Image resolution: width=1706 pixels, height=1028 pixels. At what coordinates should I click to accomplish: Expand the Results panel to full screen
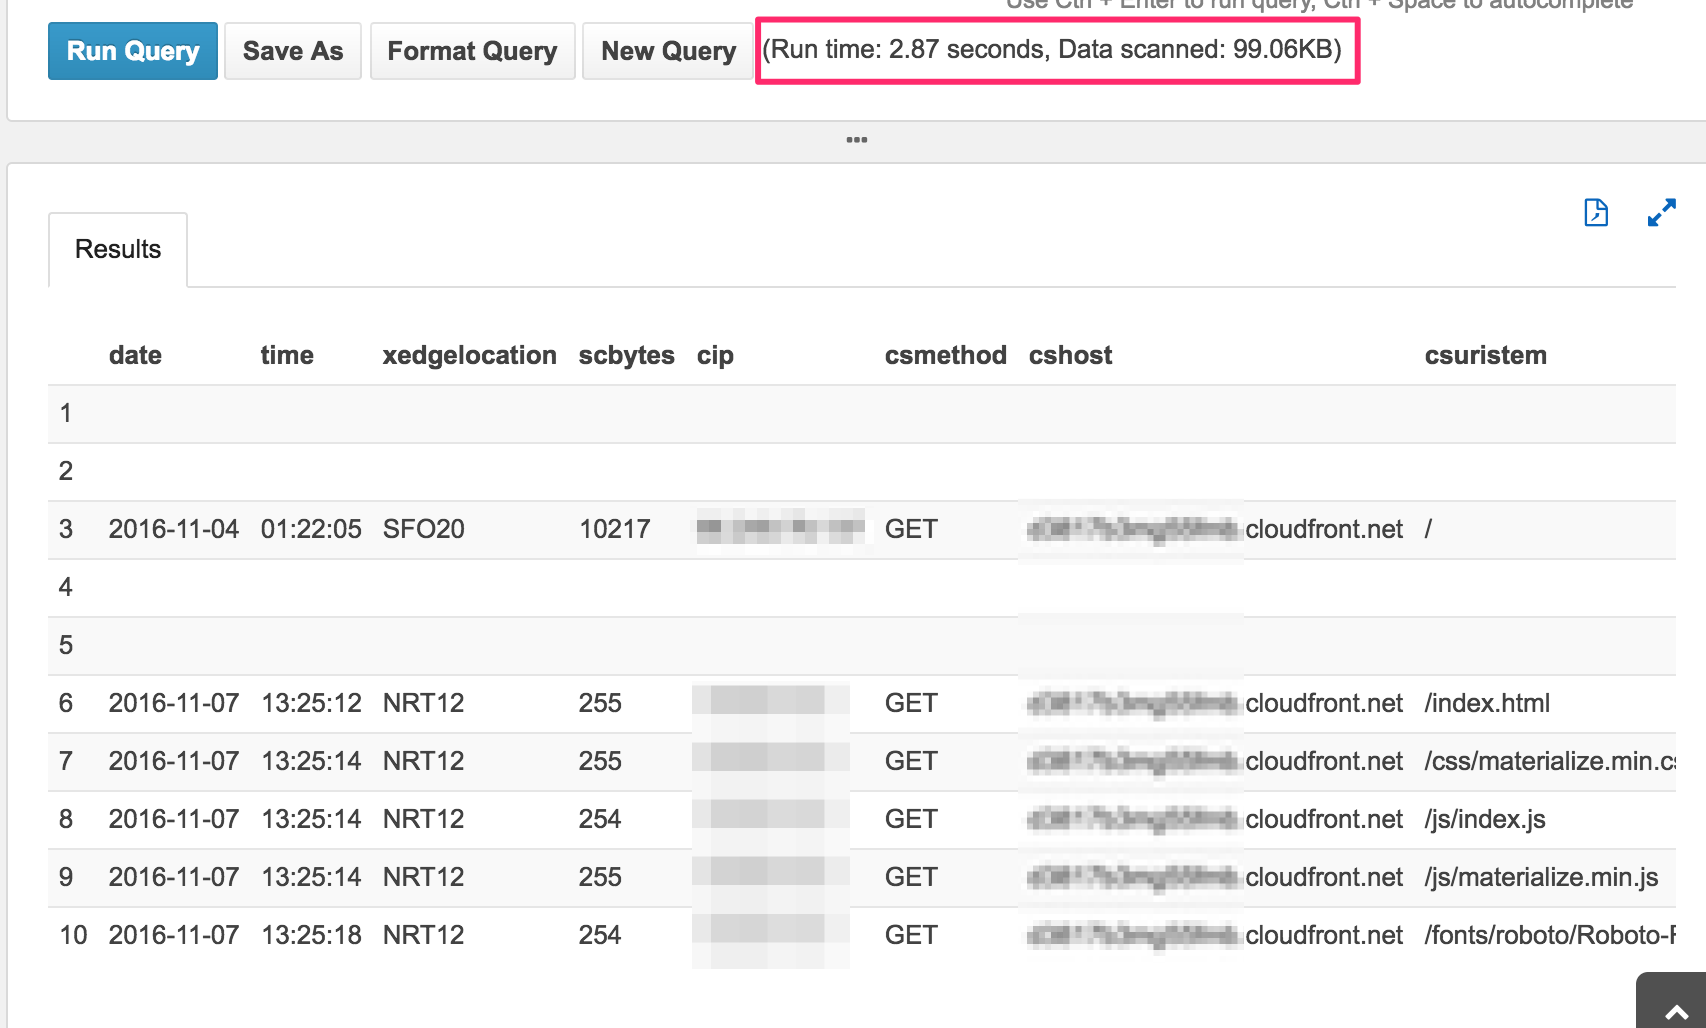pos(1662,212)
